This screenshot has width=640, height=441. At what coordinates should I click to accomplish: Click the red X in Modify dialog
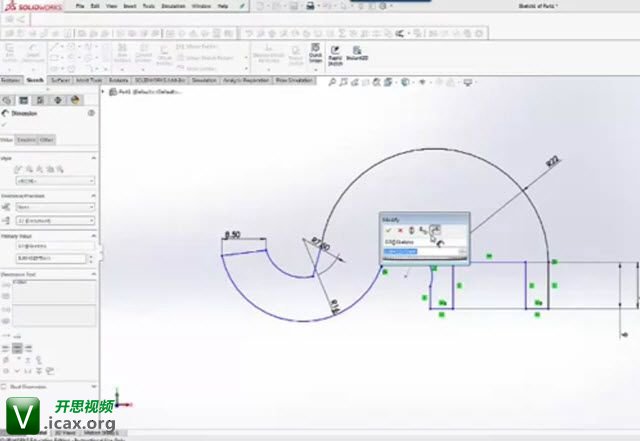pyautogui.click(x=400, y=231)
